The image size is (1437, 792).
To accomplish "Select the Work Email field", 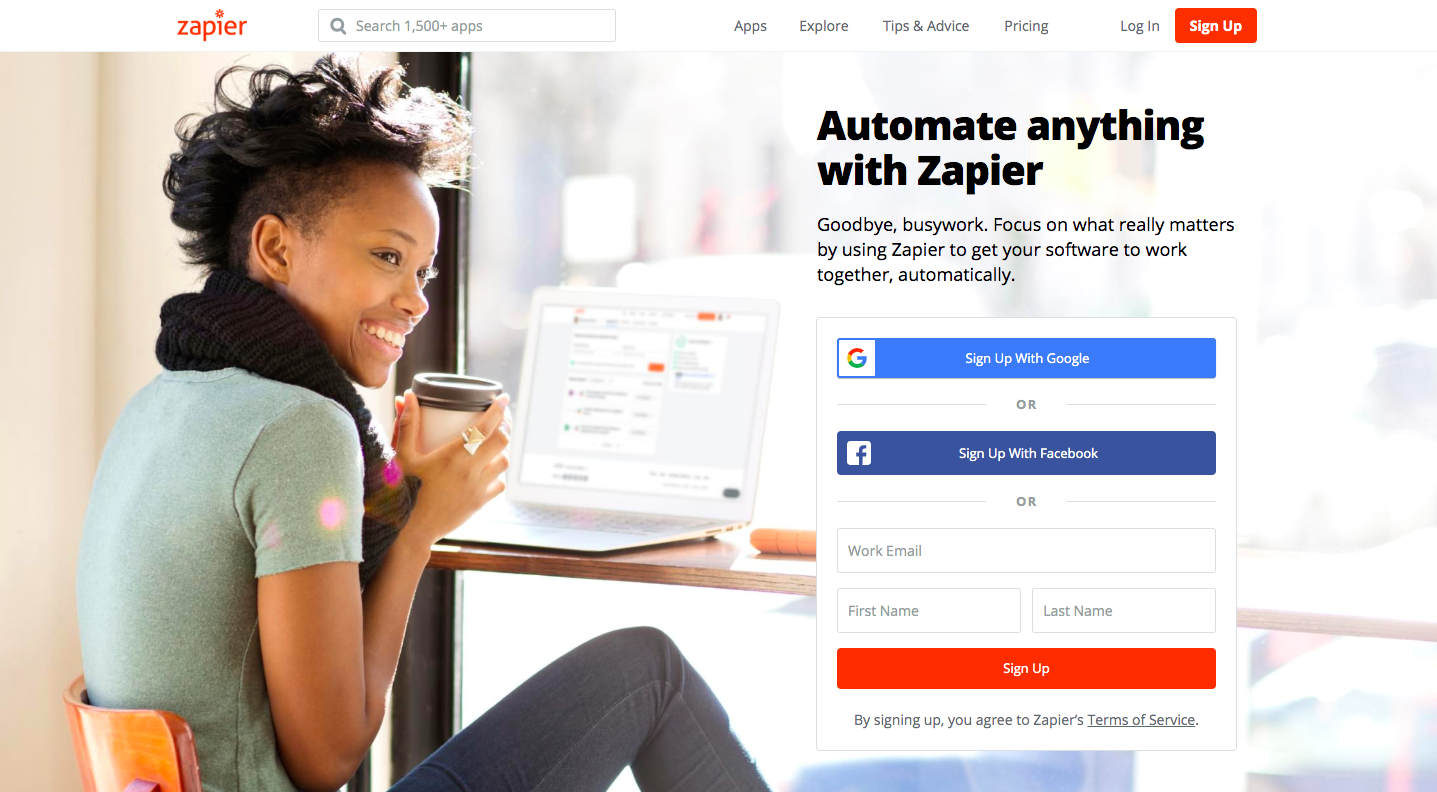I will click(x=1026, y=550).
